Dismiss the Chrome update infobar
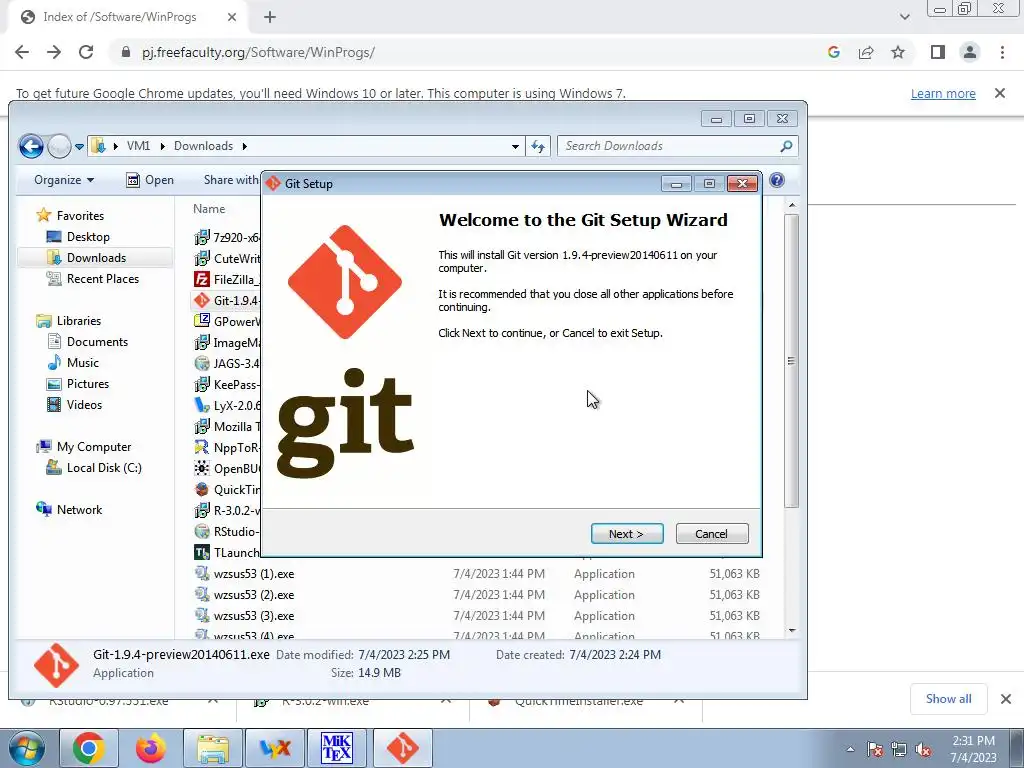The image size is (1024, 768). [x=1000, y=93]
